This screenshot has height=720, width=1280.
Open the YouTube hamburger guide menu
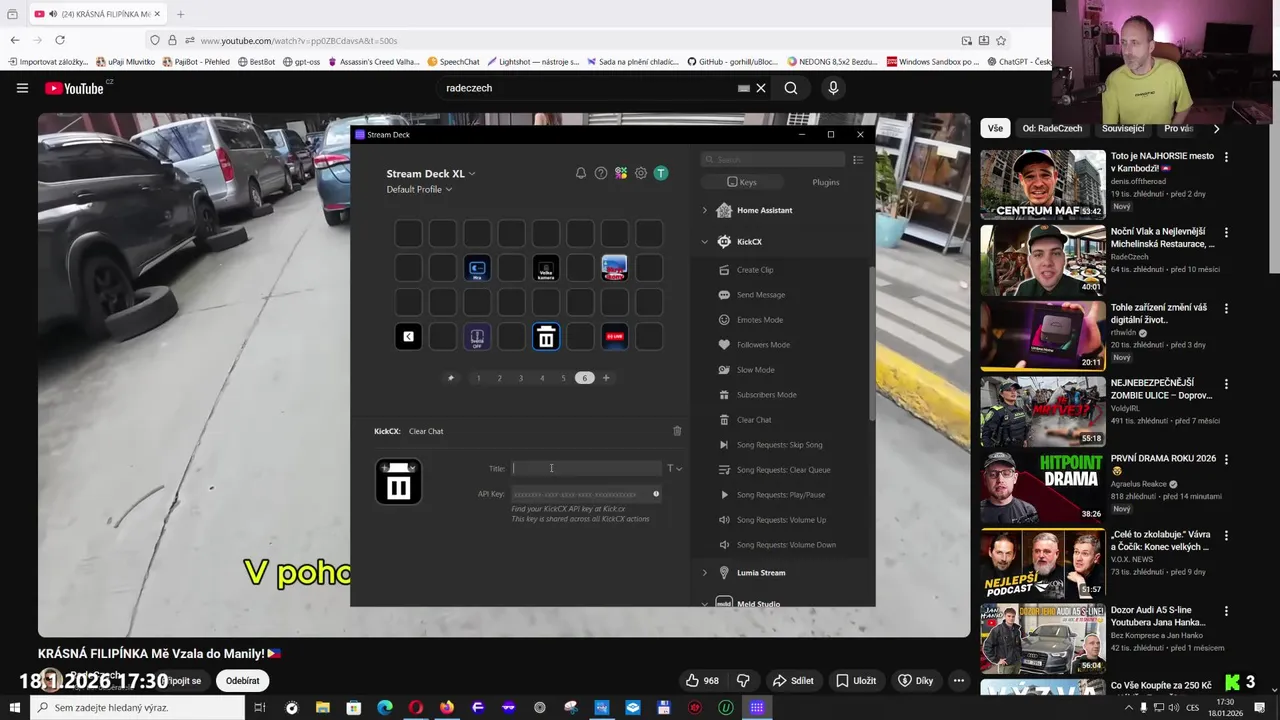pos(22,88)
